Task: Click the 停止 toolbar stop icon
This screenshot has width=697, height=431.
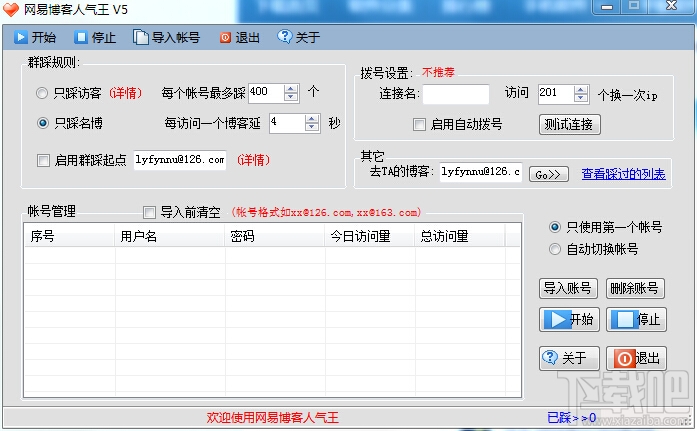Action: pyautogui.click(x=81, y=37)
